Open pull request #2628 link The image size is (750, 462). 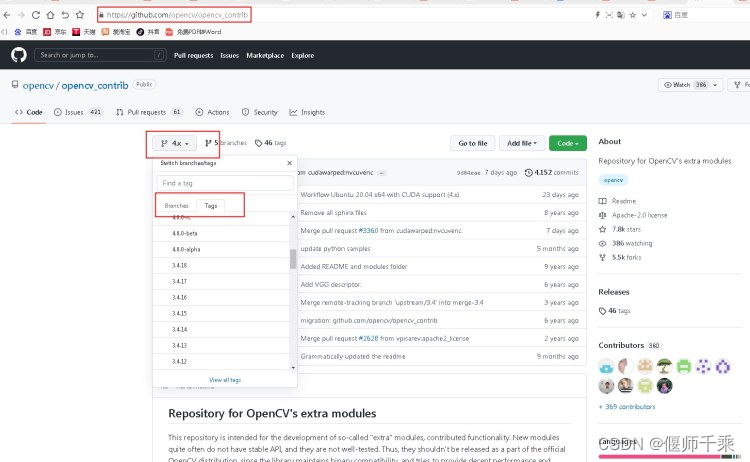pyautogui.click(x=368, y=339)
